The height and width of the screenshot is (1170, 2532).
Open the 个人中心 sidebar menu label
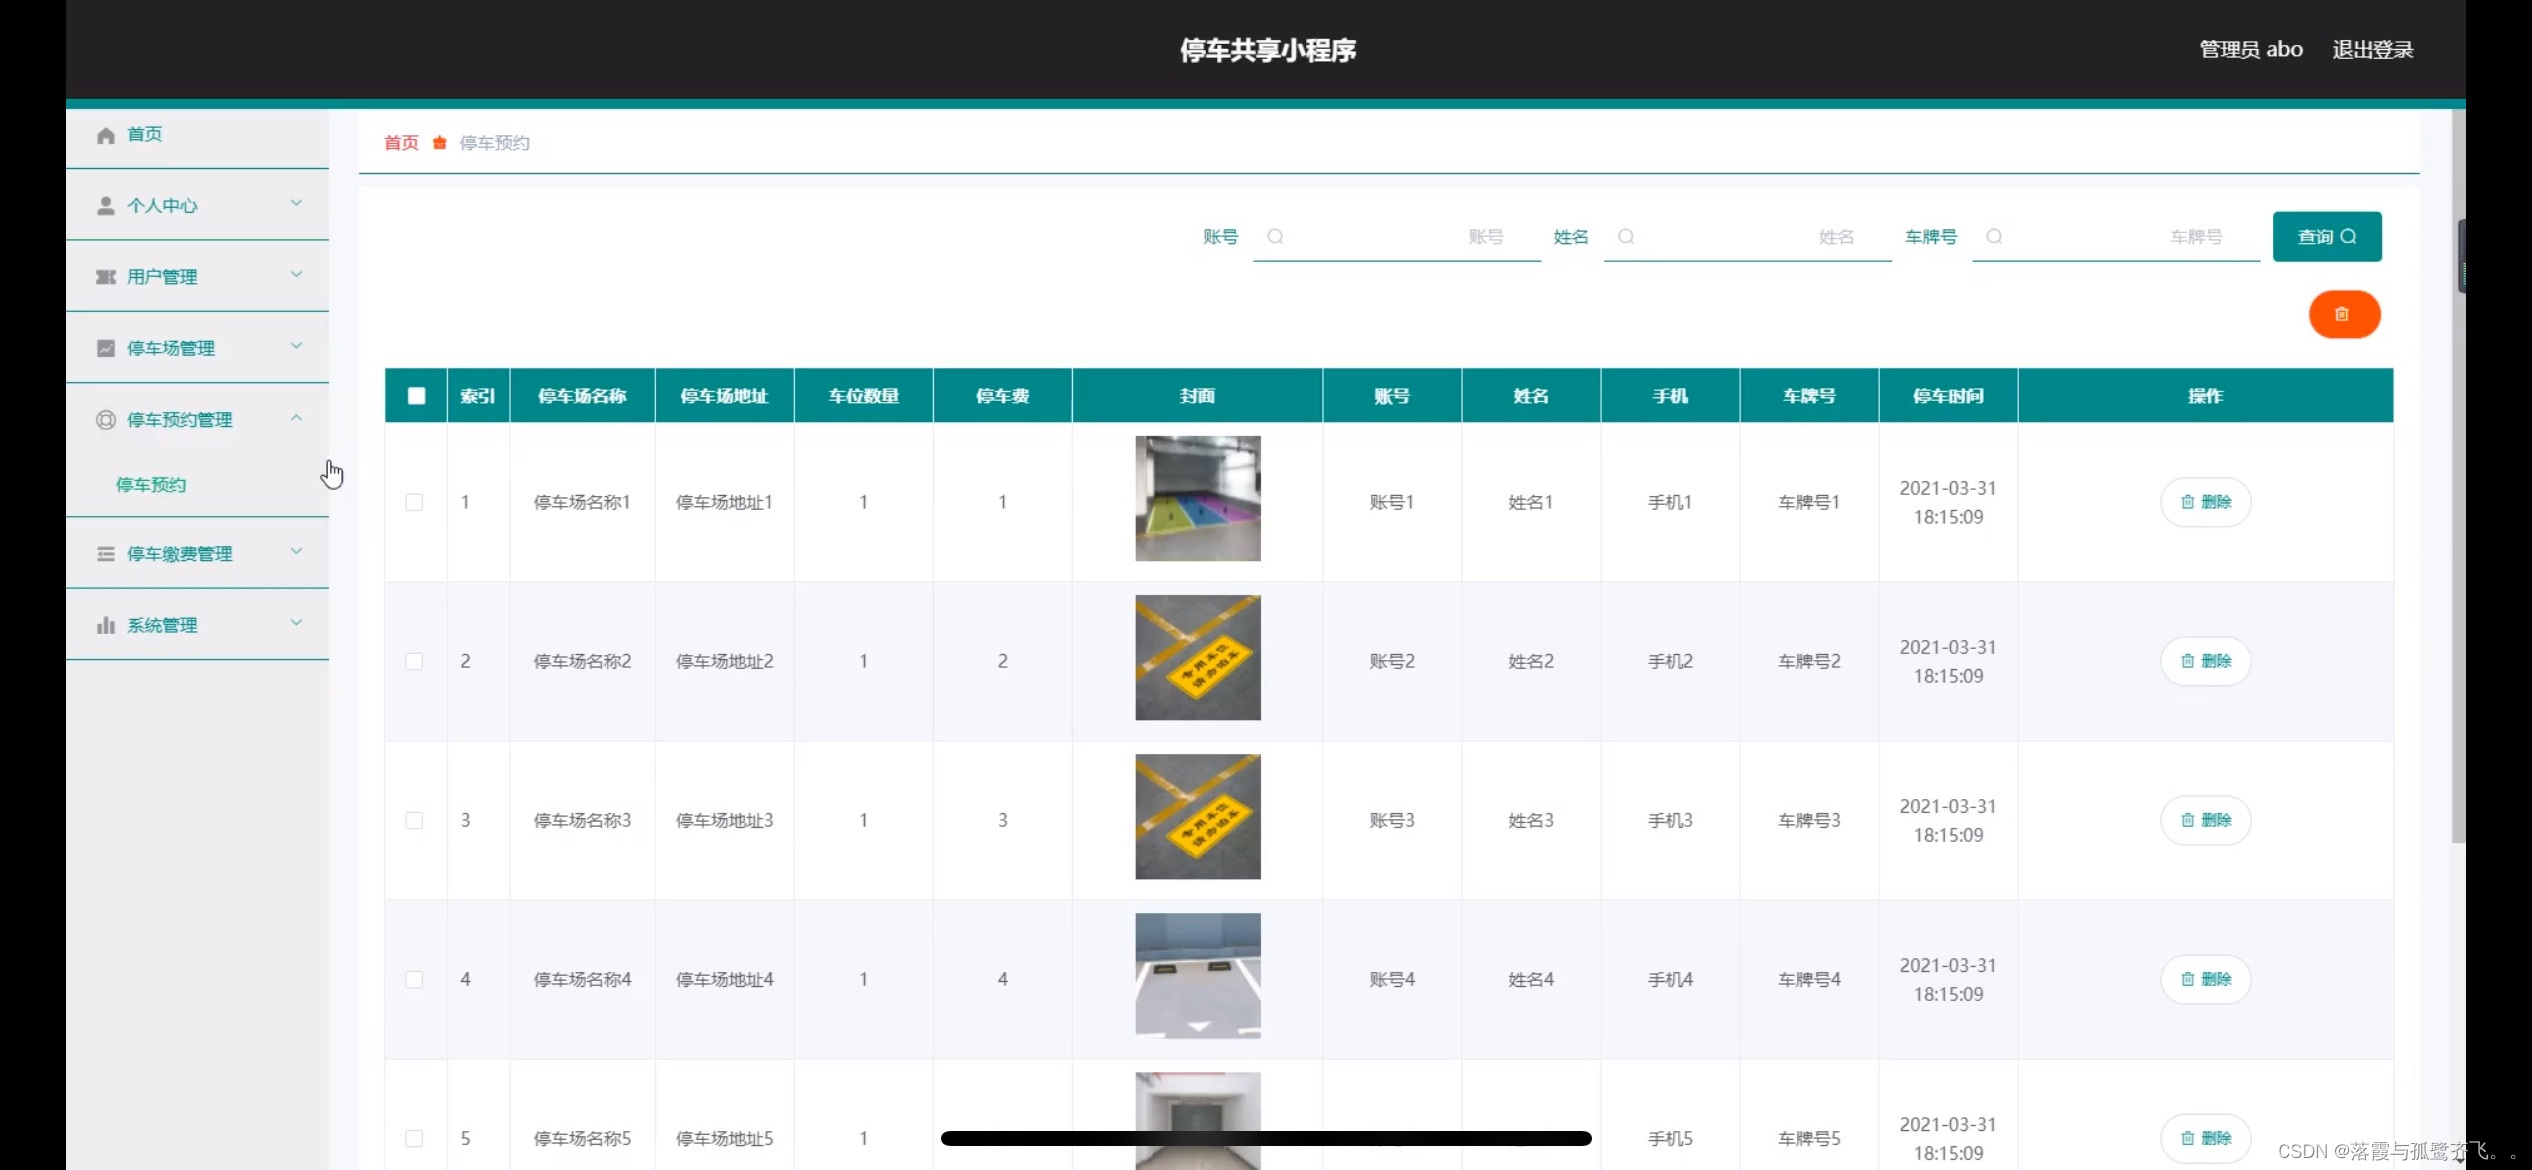[x=162, y=205]
